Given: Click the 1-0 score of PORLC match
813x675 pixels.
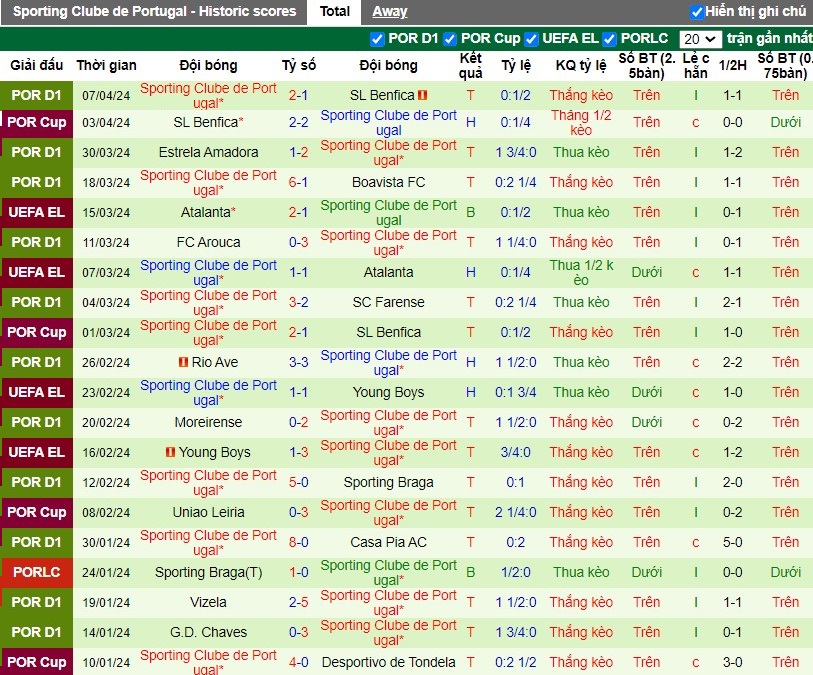Looking at the screenshot, I should tap(298, 572).
